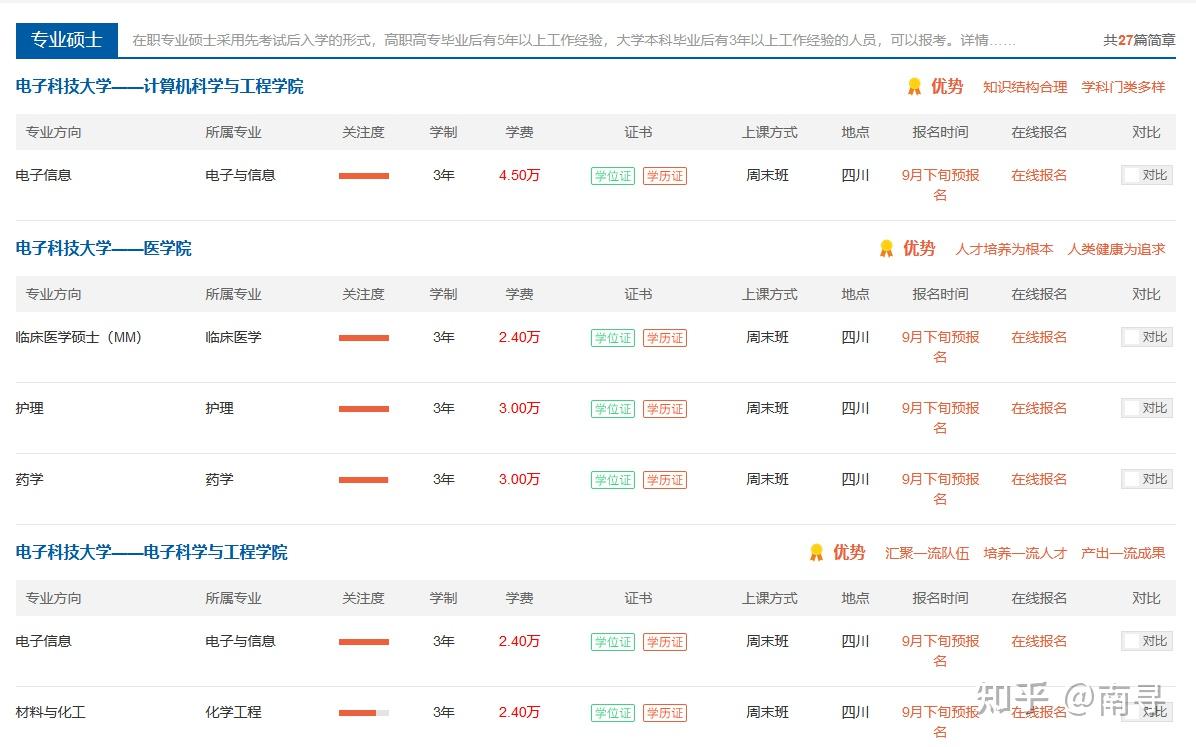Click 学历证 badge in 材料与化工 row

665,712
